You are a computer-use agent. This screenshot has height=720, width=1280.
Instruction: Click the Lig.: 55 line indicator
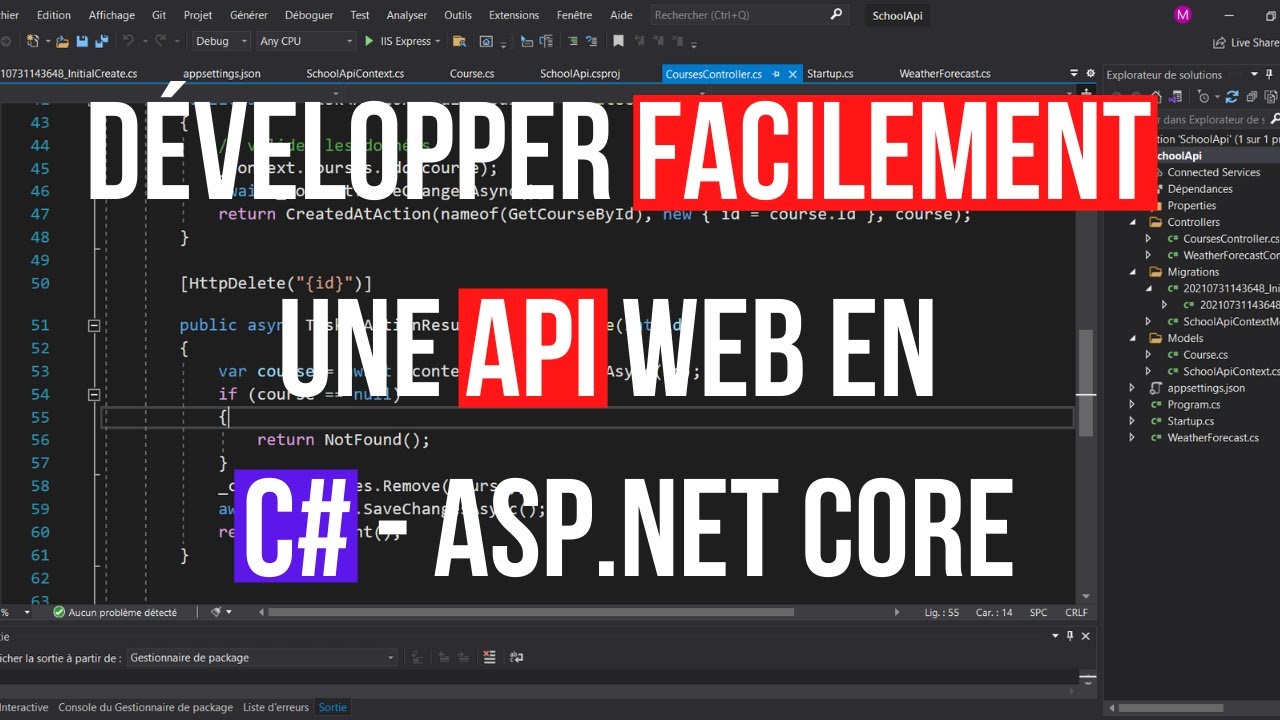tap(942, 612)
